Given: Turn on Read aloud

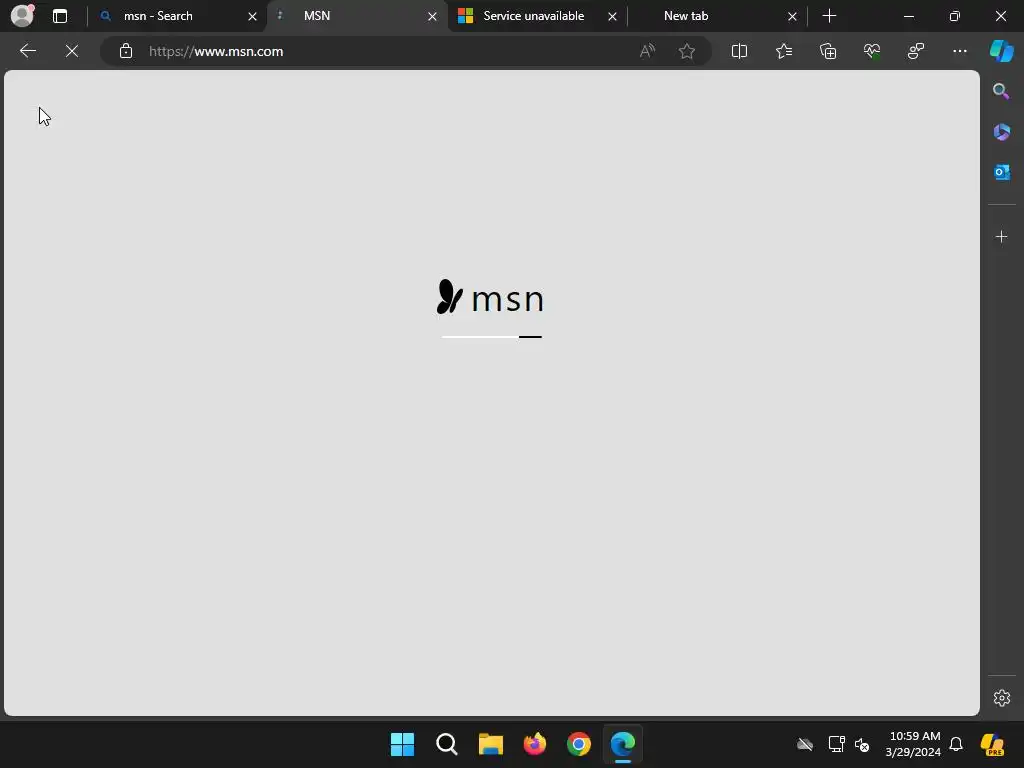Looking at the screenshot, I should [x=647, y=51].
